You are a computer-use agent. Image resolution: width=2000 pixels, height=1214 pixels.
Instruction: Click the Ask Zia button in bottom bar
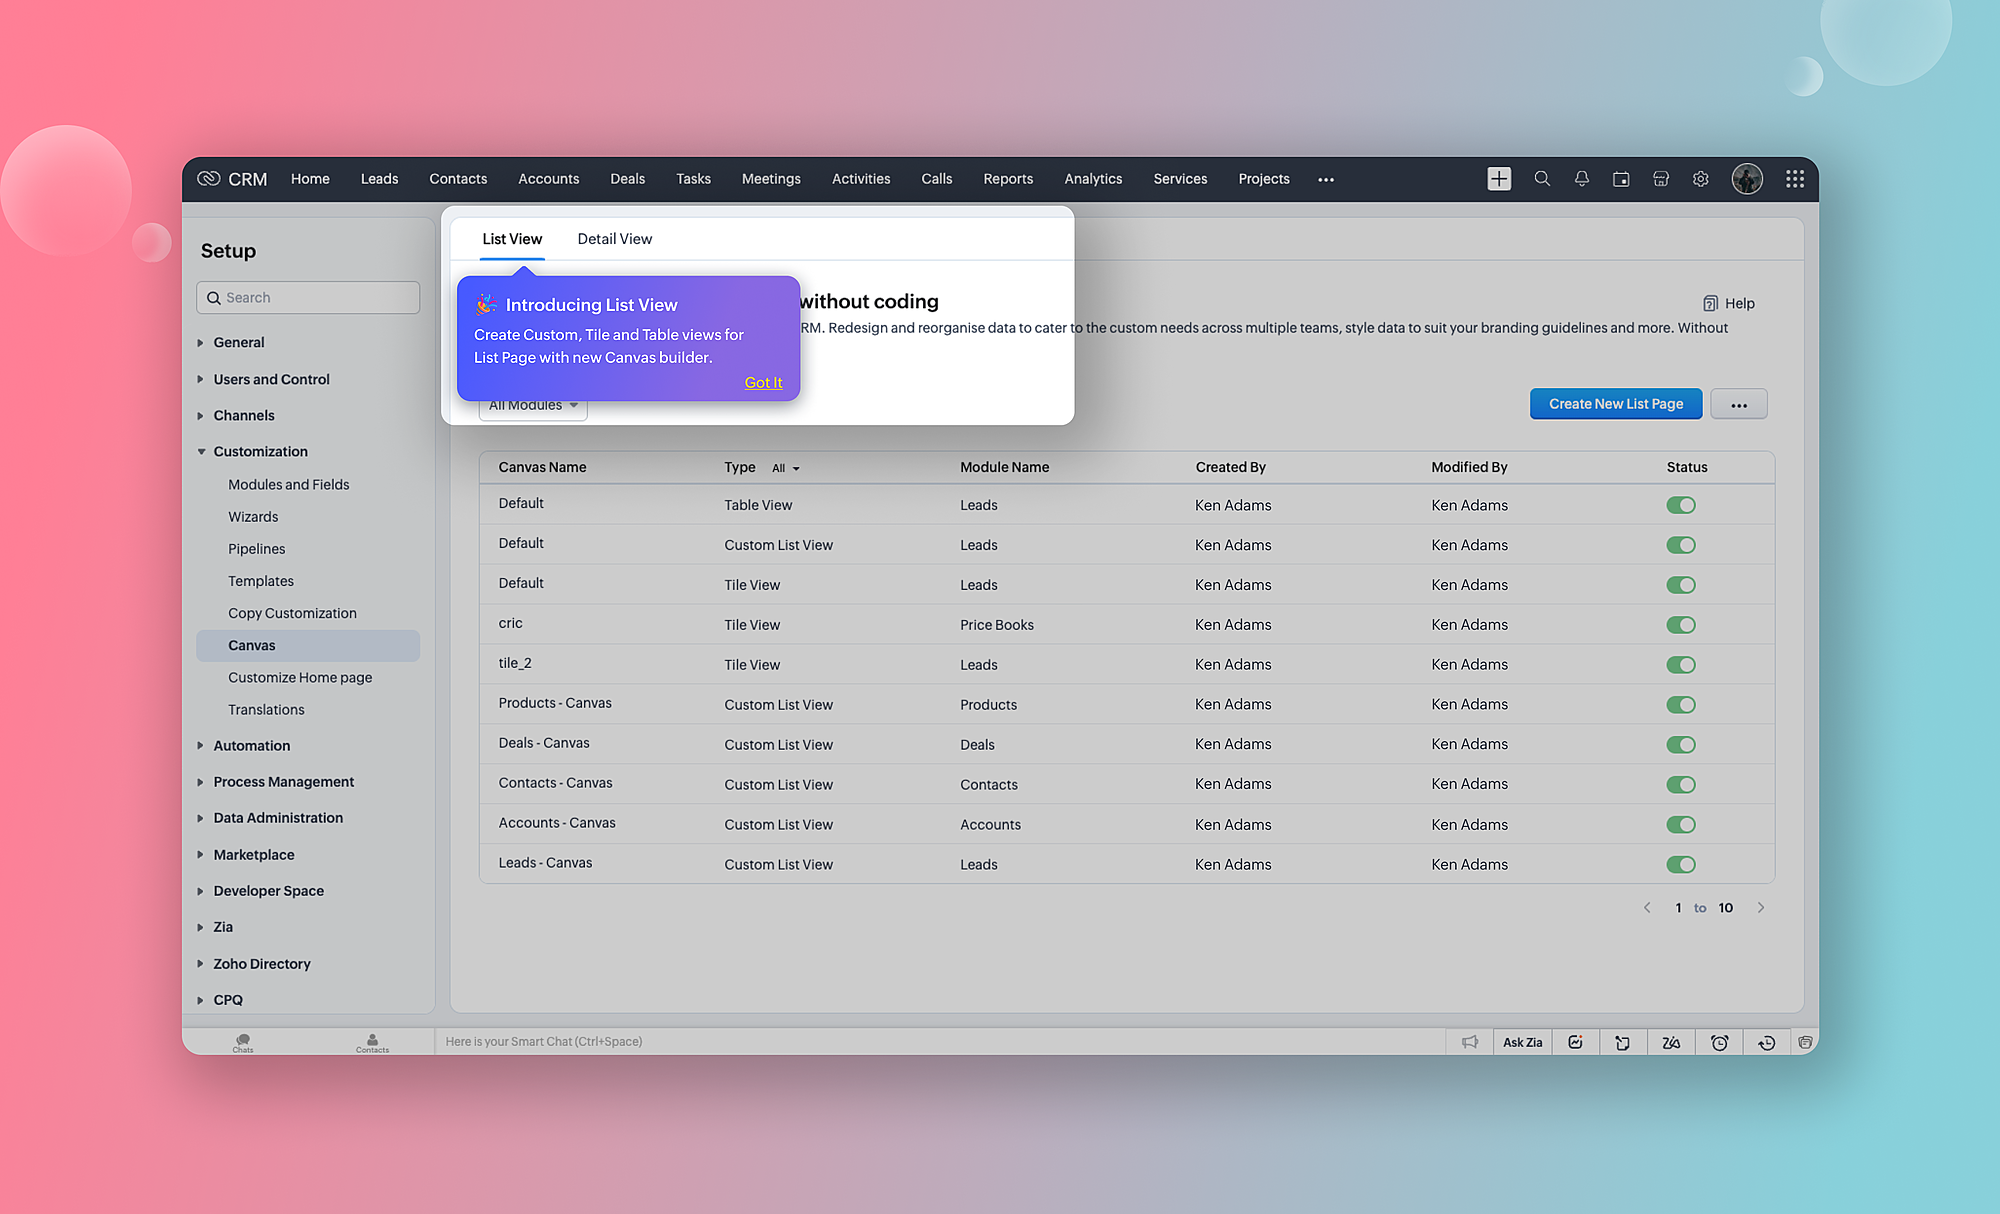pyautogui.click(x=1522, y=1042)
